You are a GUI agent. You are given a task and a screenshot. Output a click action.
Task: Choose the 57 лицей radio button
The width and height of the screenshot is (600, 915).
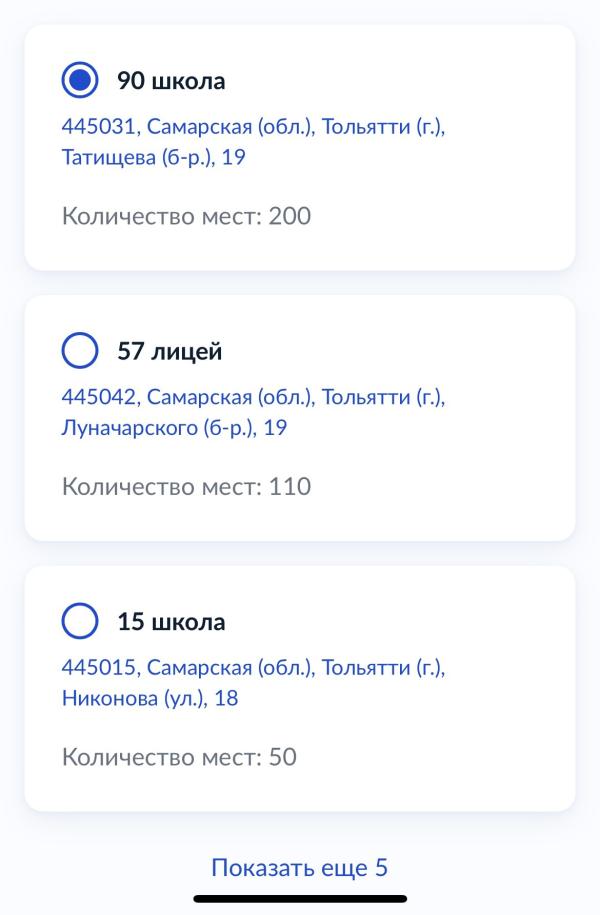click(80, 351)
